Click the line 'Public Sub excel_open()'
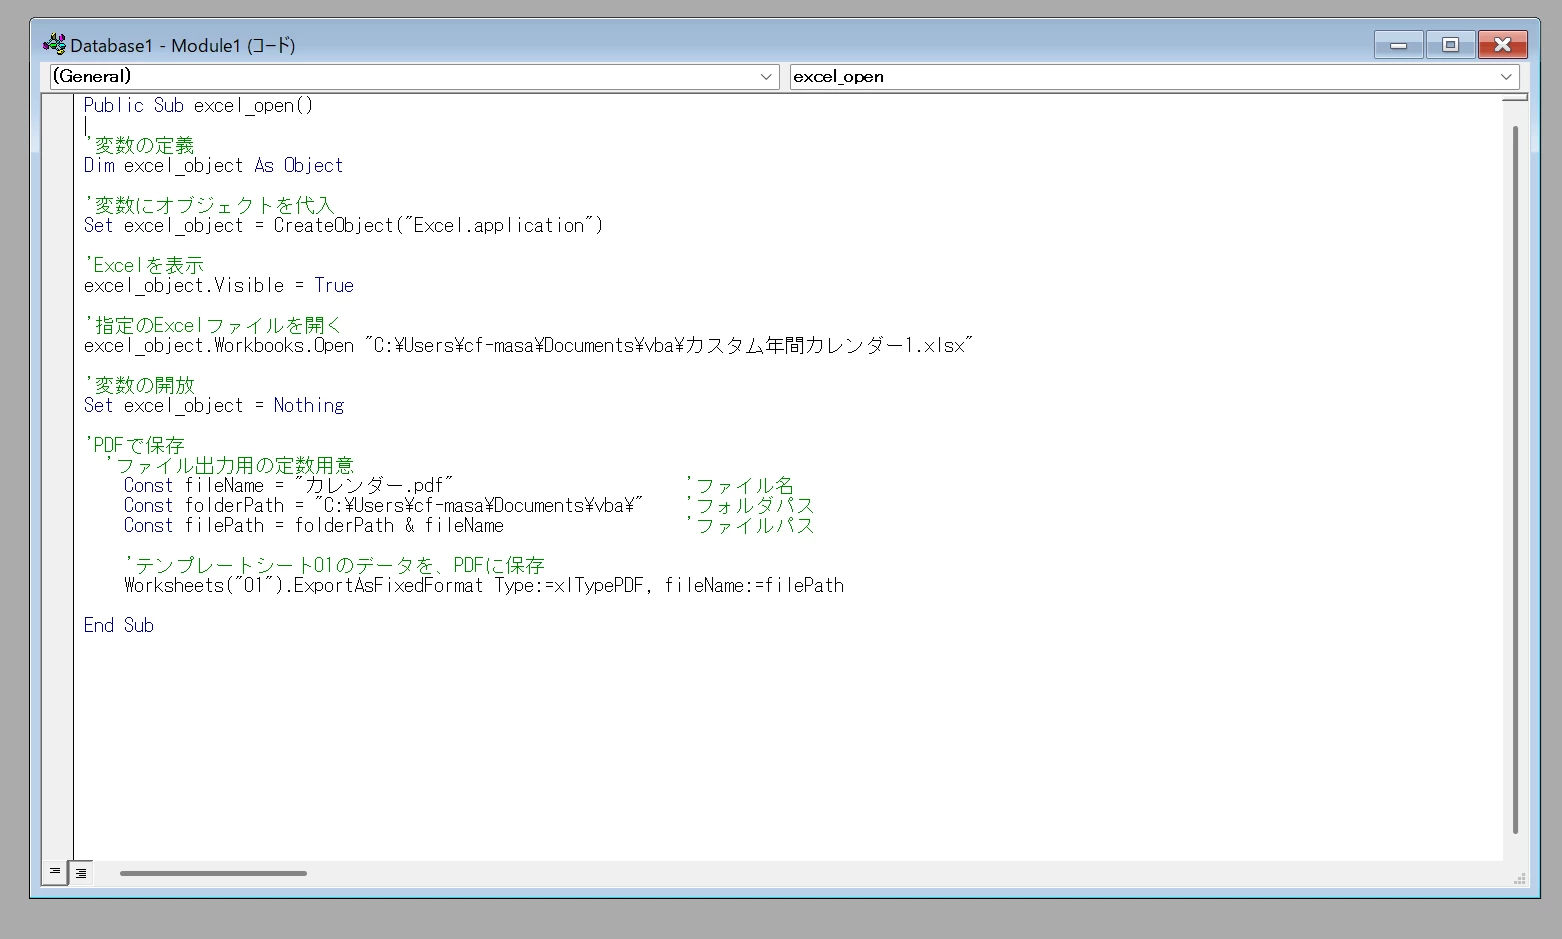1562x939 pixels. click(x=198, y=106)
